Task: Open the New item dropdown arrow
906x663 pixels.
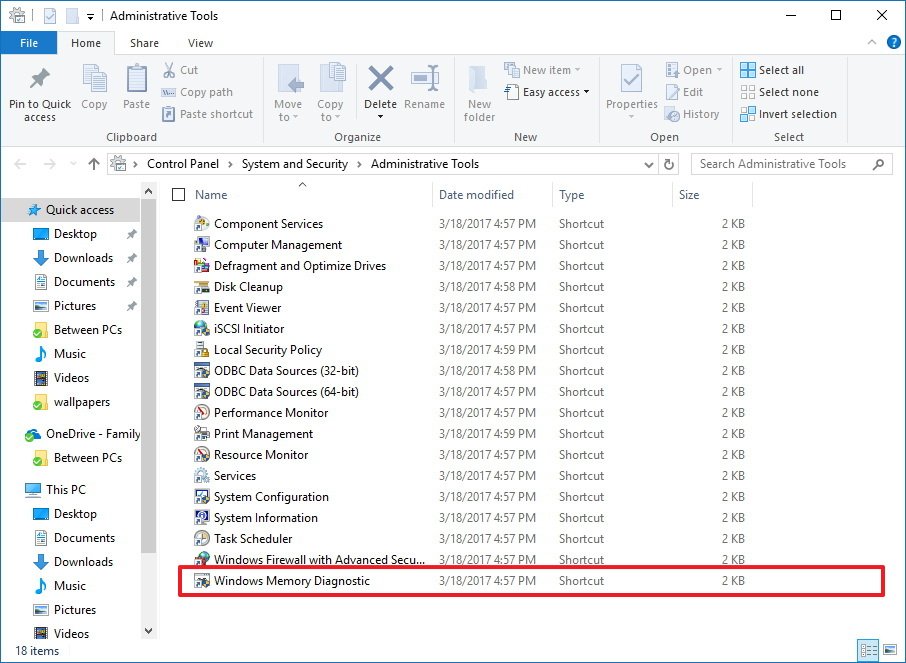Action: pos(578,69)
